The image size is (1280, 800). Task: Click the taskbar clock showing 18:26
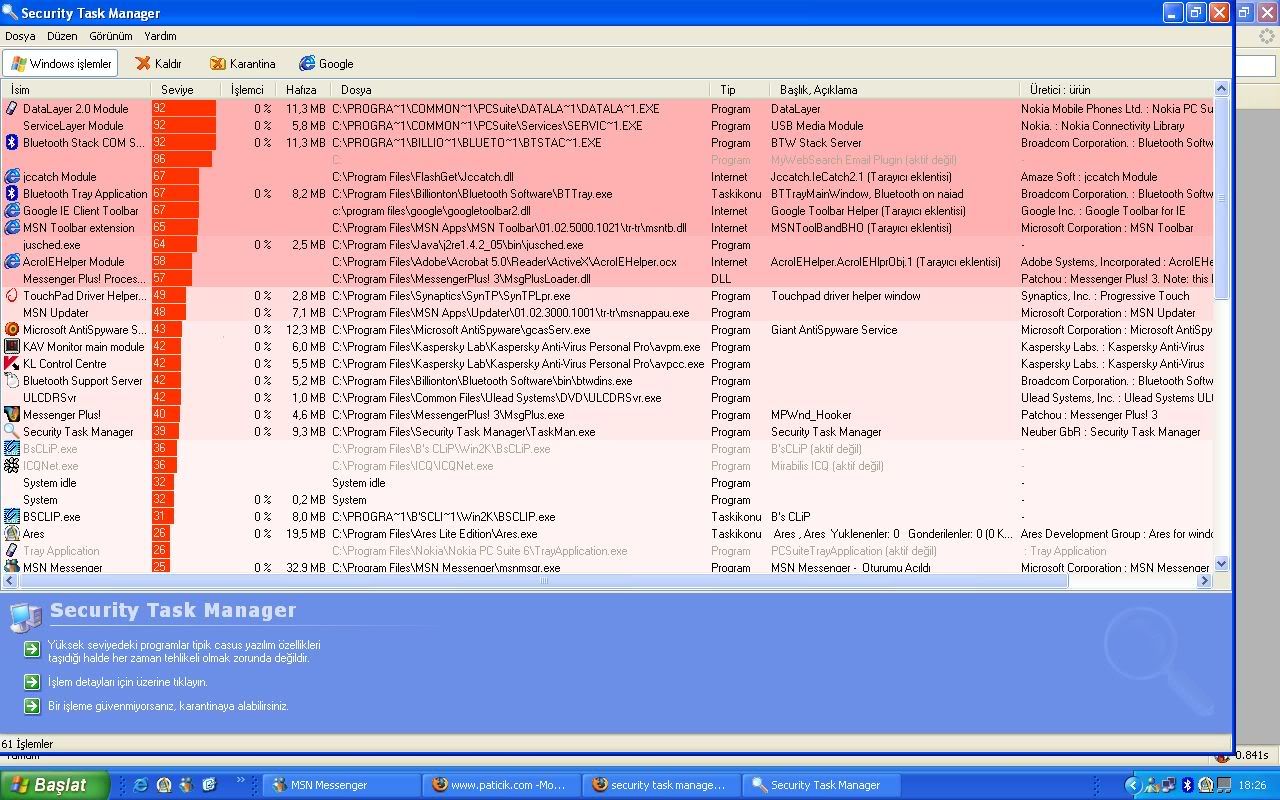click(x=1252, y=786)
